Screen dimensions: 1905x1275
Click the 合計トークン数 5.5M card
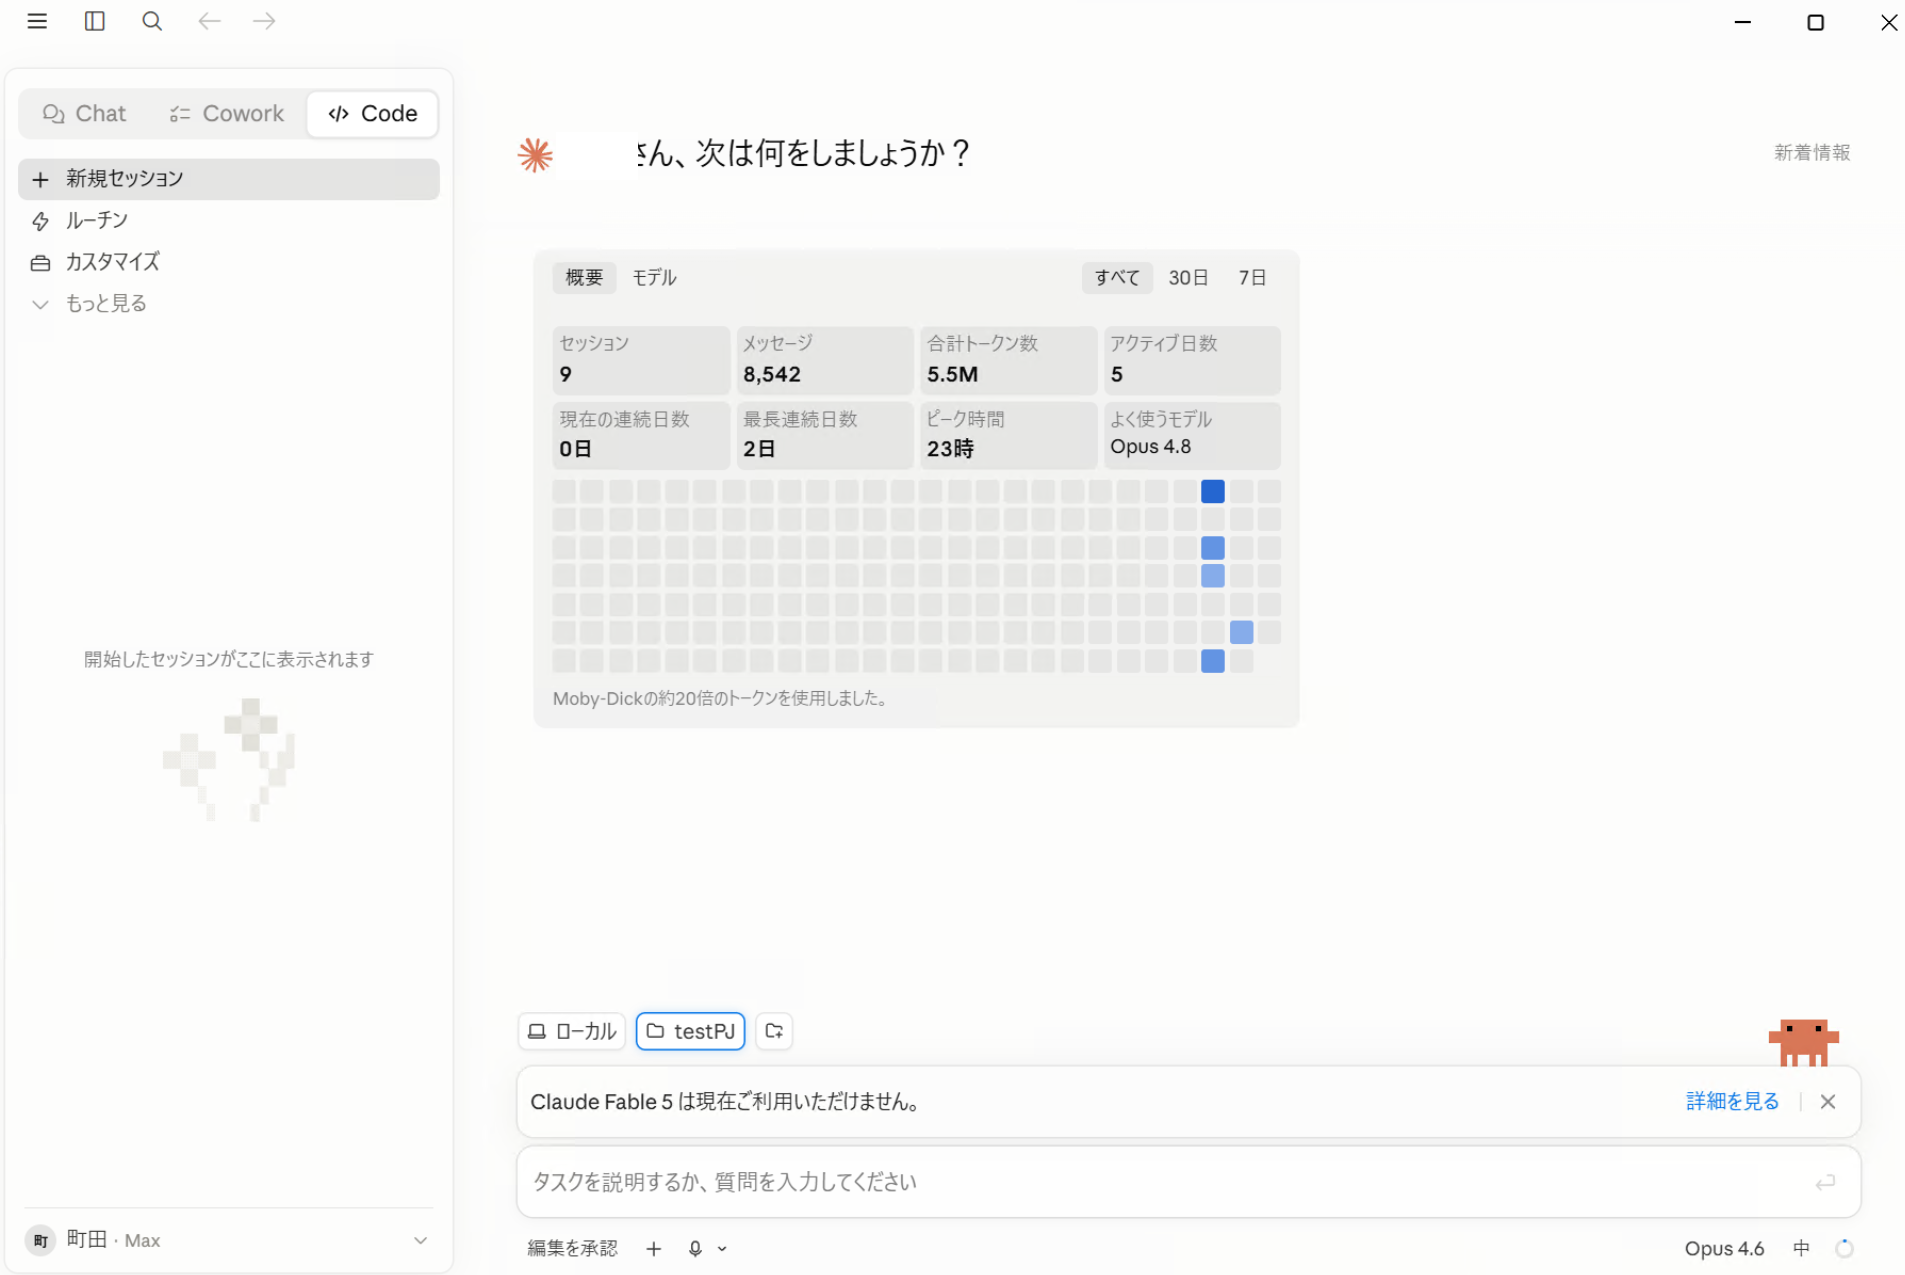[1009, 360]
